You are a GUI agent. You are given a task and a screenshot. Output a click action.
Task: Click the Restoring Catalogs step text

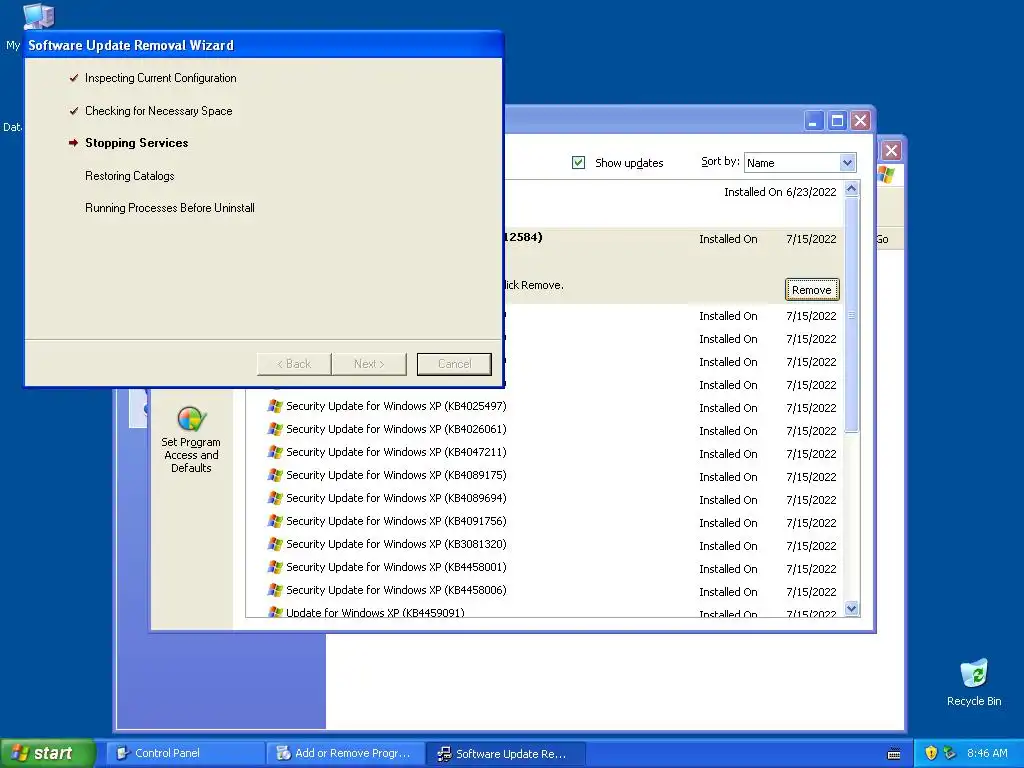[129, 176]
